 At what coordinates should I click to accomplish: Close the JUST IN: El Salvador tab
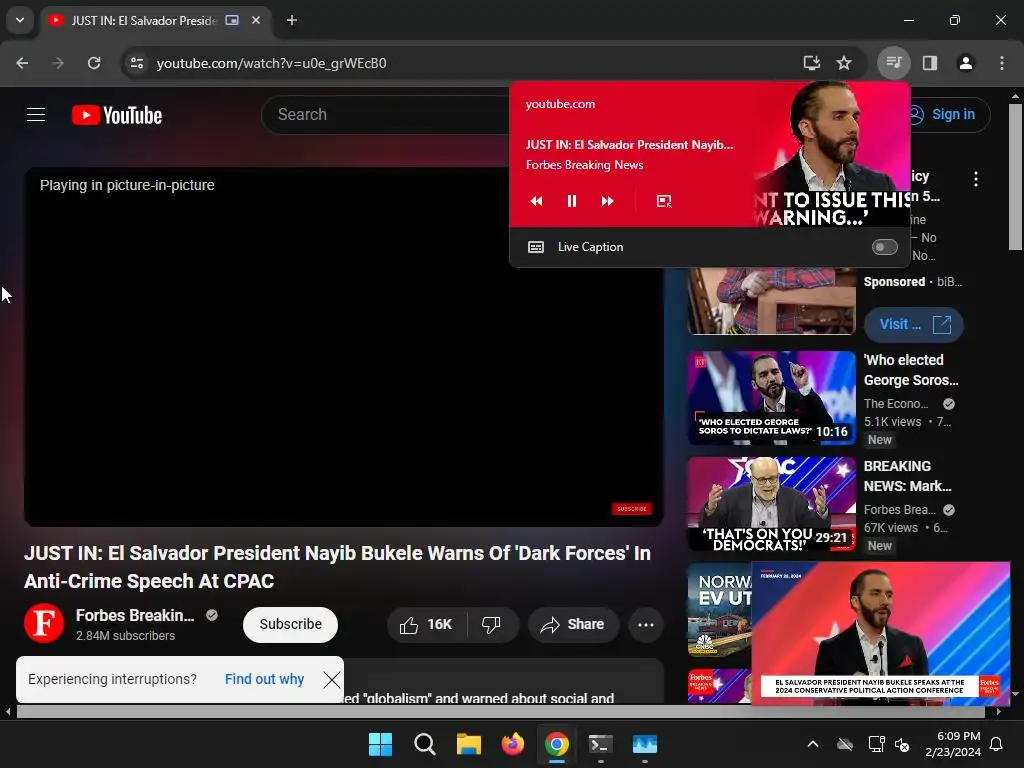point(256,20)
